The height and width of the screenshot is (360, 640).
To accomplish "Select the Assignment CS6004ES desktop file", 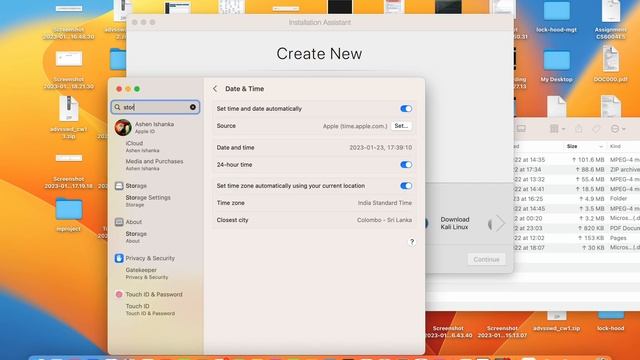I will tap(611, 20).
